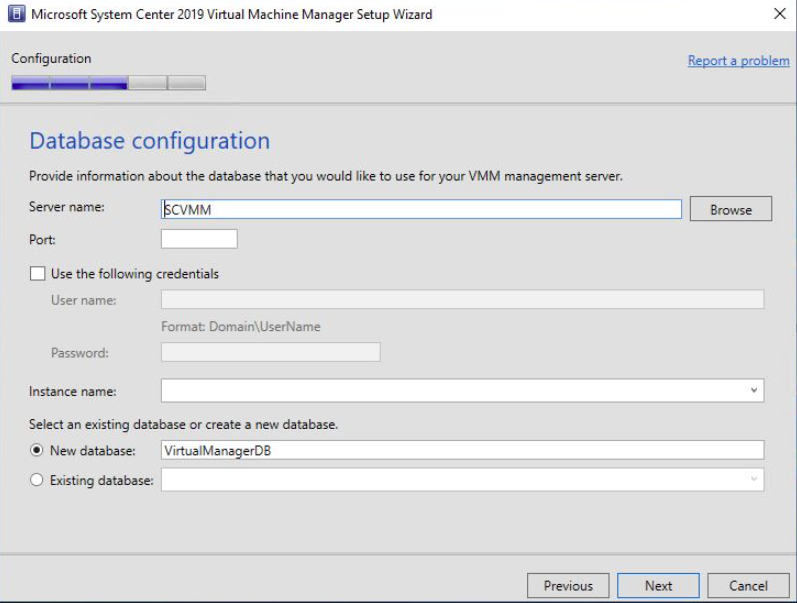
Task: Close the Setup Wizard window
Action: coord(780,14)
